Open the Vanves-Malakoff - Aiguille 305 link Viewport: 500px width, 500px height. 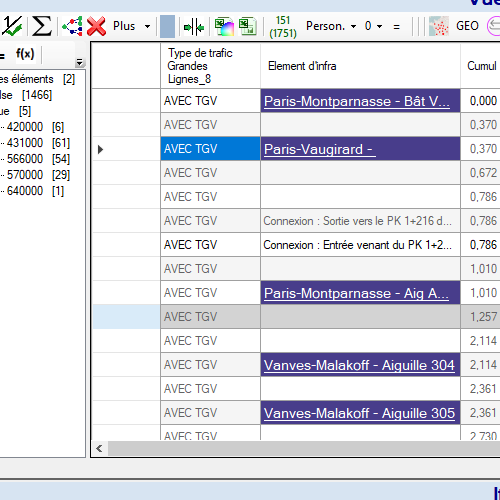(x=359, y=413)
